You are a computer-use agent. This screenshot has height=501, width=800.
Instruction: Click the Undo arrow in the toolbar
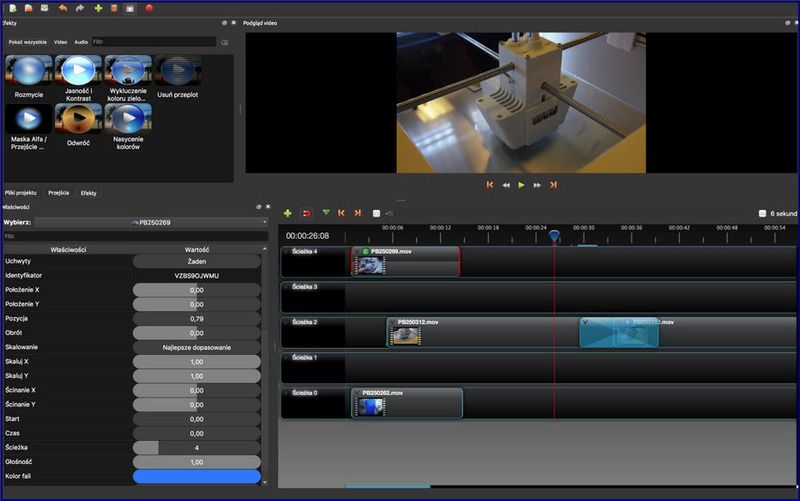coord(63,8)
